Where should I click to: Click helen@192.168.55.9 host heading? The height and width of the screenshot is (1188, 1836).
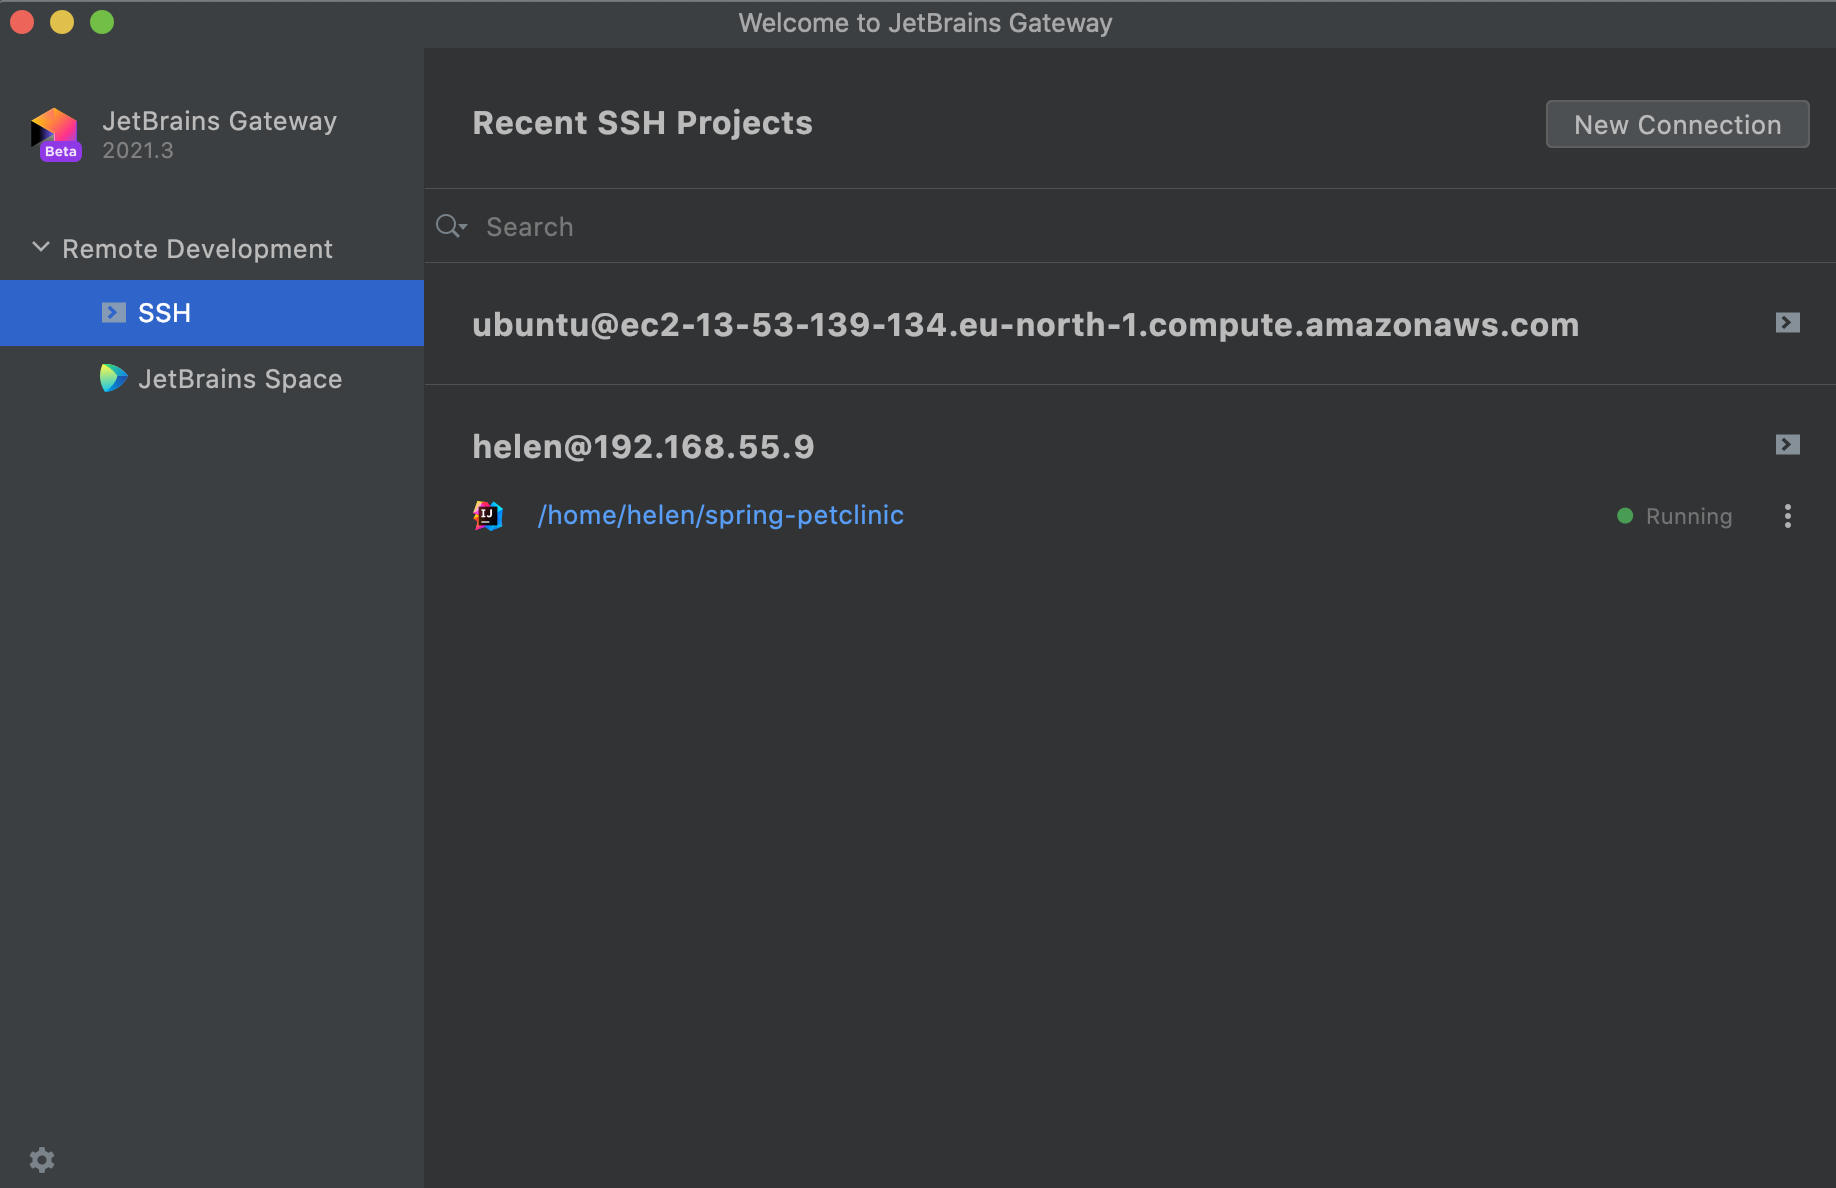click(643, 447)
